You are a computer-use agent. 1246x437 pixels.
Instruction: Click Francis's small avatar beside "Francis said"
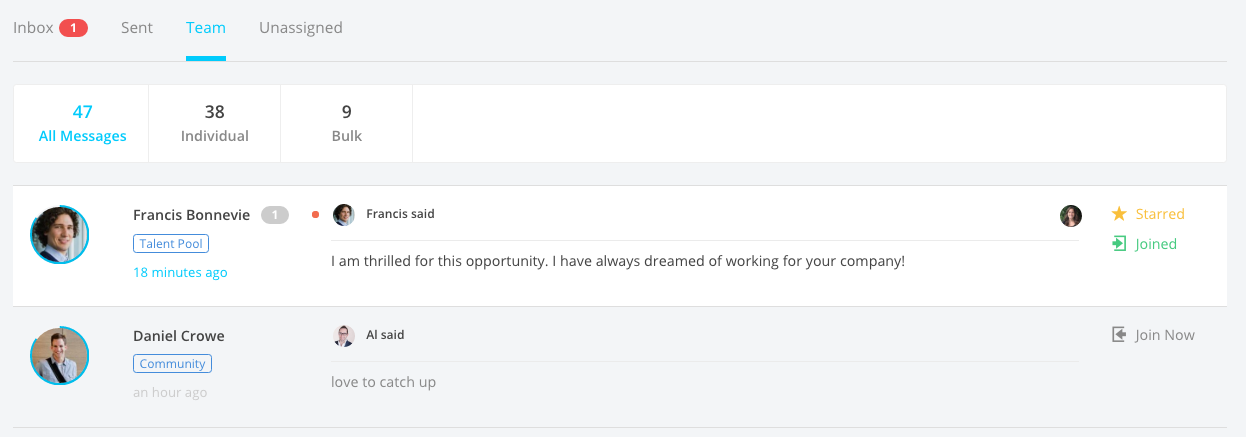point(343,214)
